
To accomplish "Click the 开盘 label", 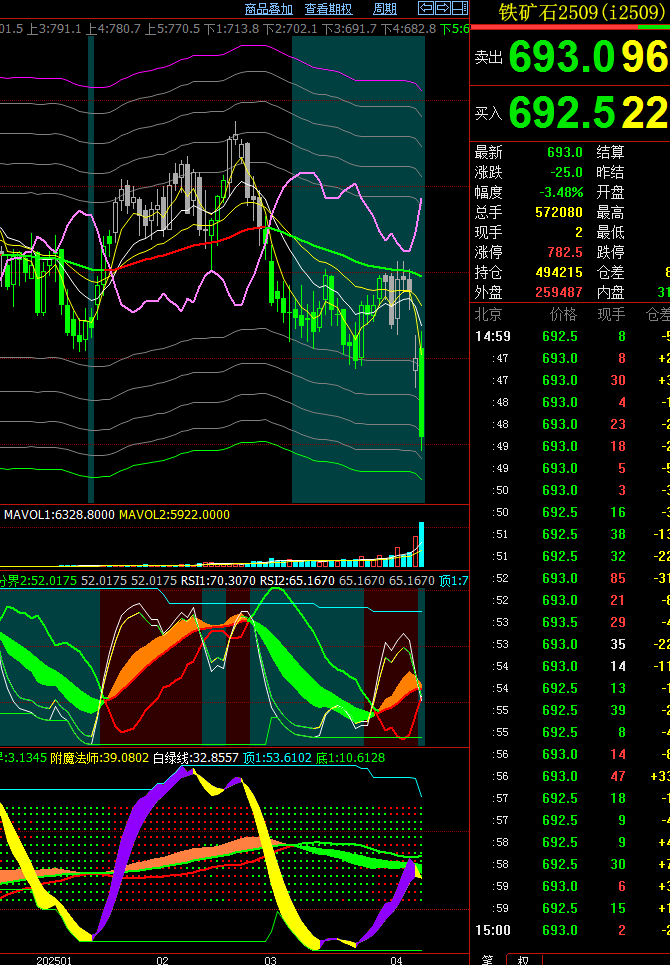I will tap(610, 192).
